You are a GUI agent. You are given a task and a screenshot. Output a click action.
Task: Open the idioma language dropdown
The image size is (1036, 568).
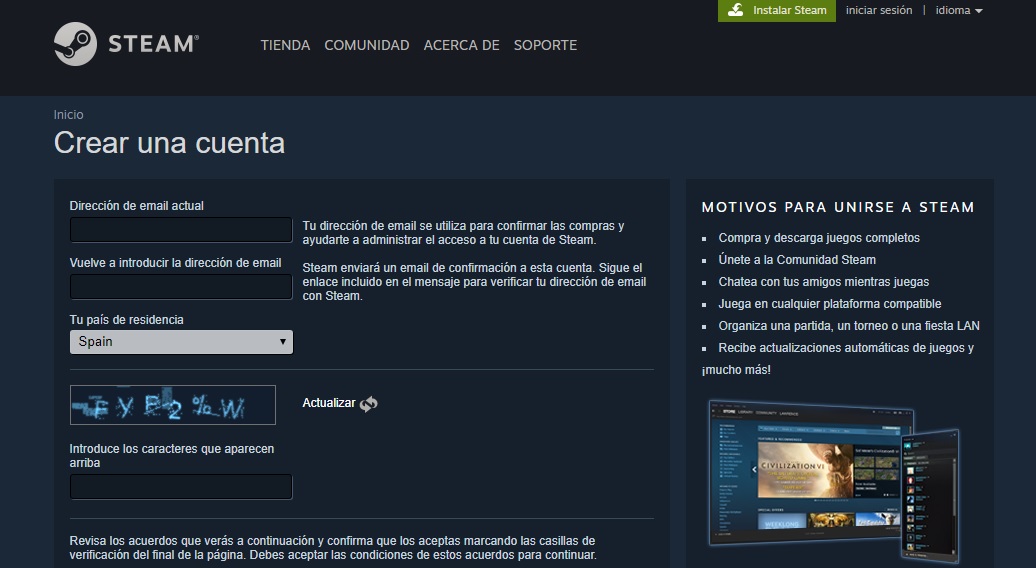click(959, 11)
